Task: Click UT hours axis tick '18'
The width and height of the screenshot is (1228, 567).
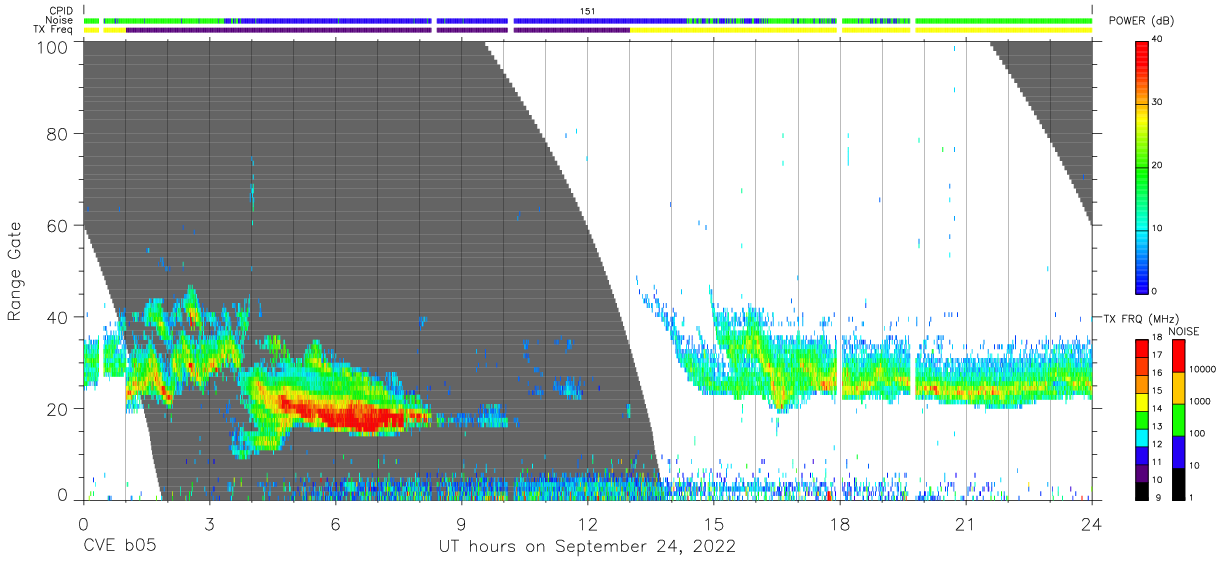Action: click(x=839, y=524)
